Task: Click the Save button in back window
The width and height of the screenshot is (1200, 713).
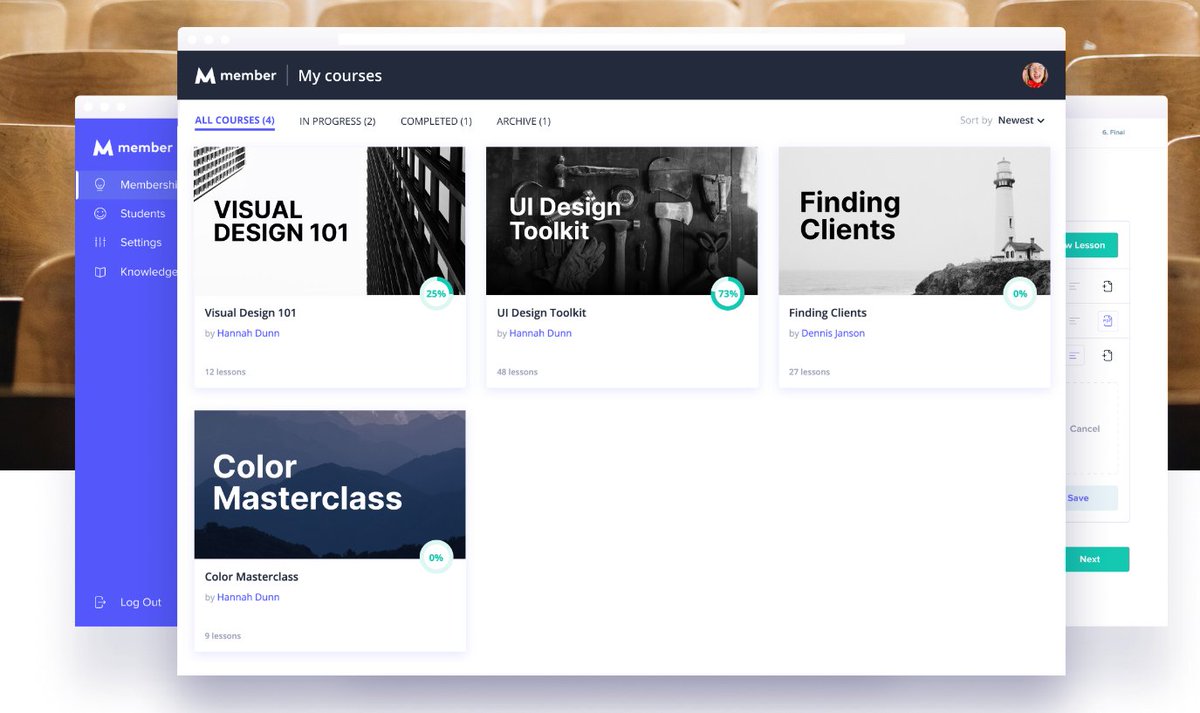Action: 1091,498
